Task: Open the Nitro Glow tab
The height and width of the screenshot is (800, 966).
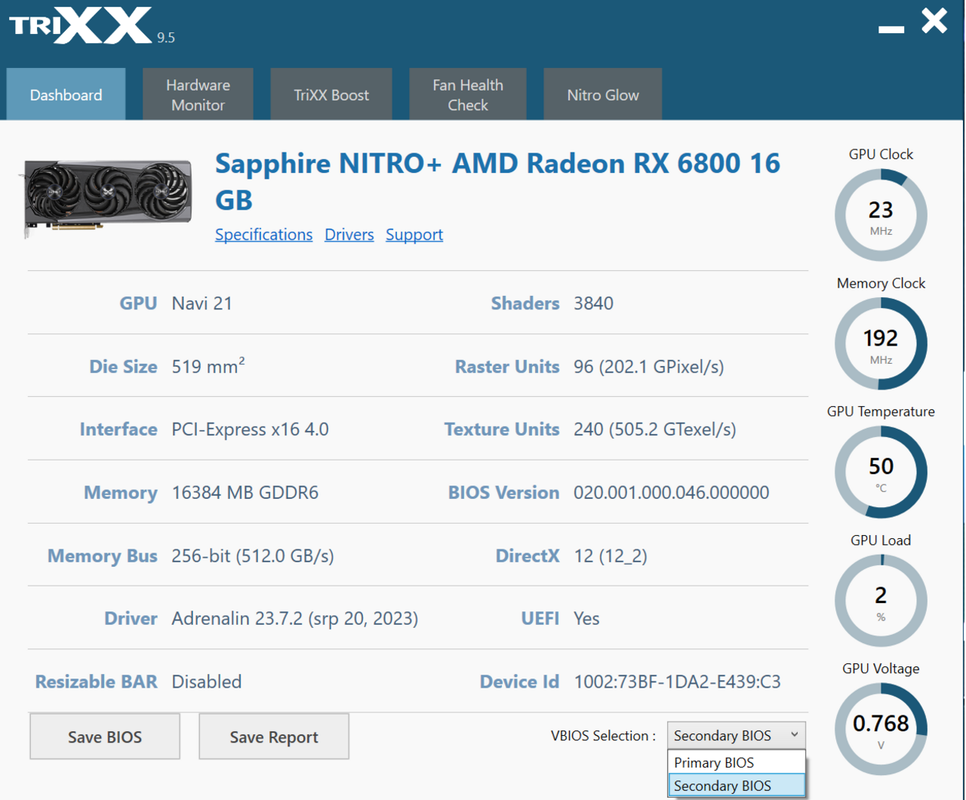Action: pyautogui.click(x=603, y=94)
